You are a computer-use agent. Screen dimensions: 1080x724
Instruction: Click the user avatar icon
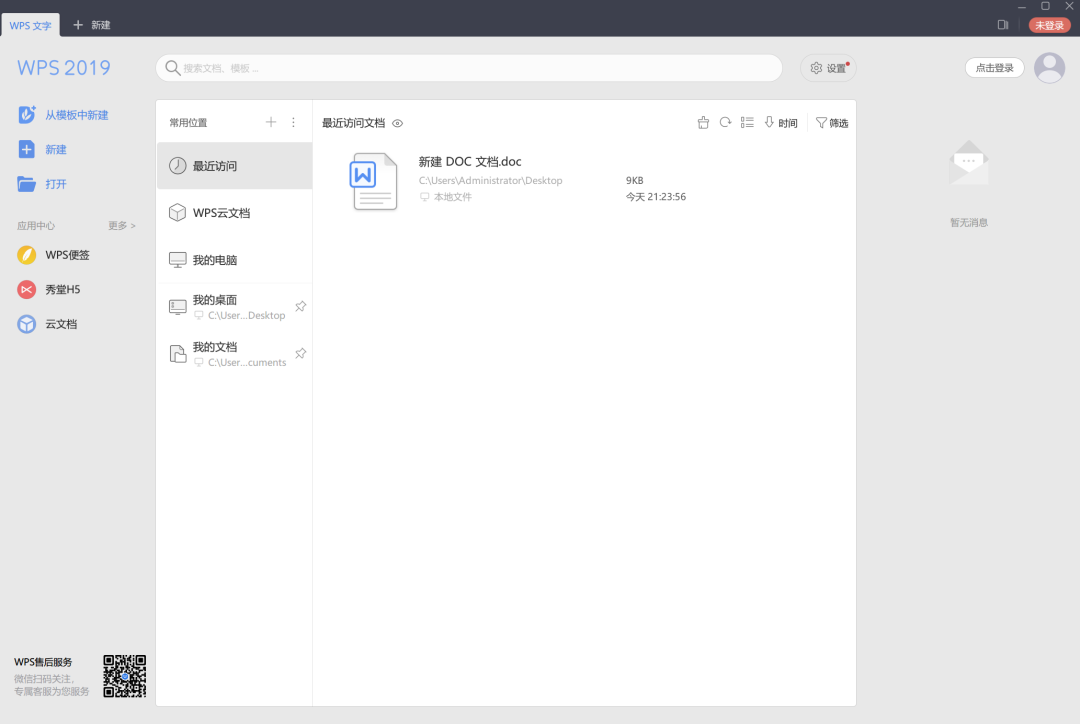click(1050, 68)
